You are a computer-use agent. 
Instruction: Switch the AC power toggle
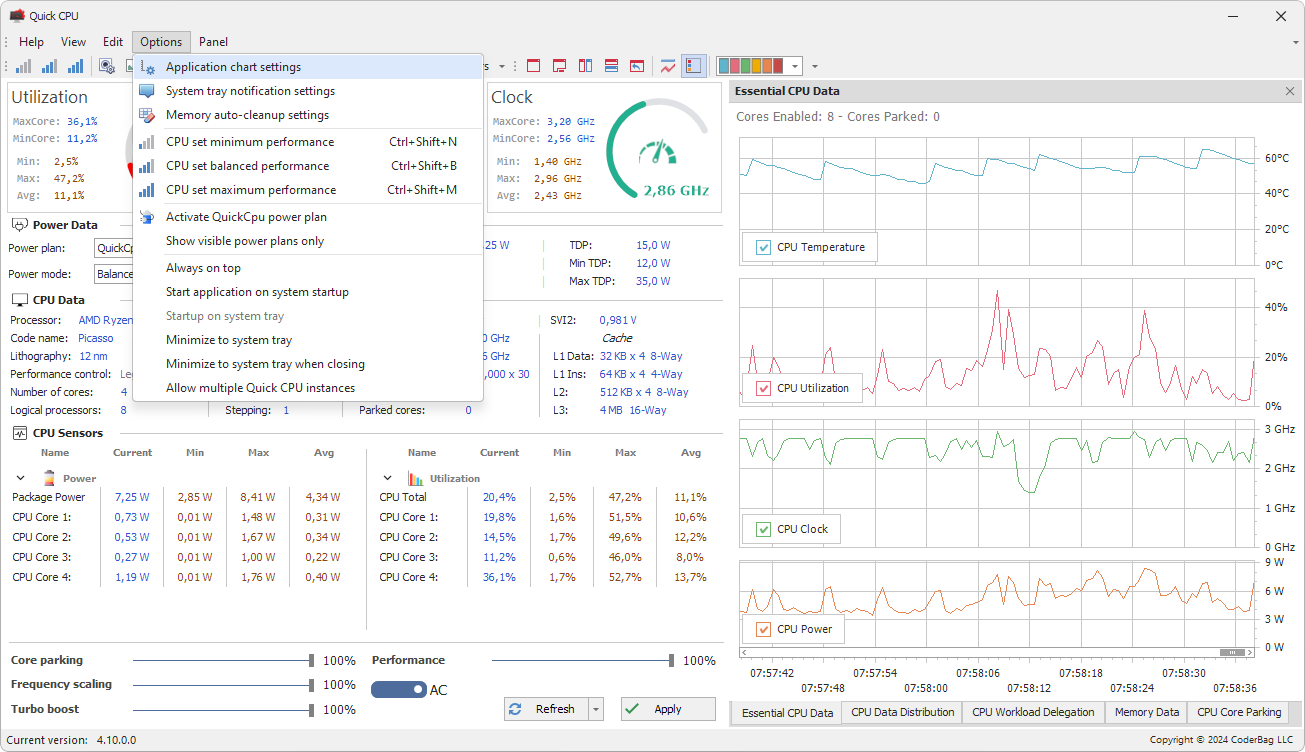coord(398,689)
